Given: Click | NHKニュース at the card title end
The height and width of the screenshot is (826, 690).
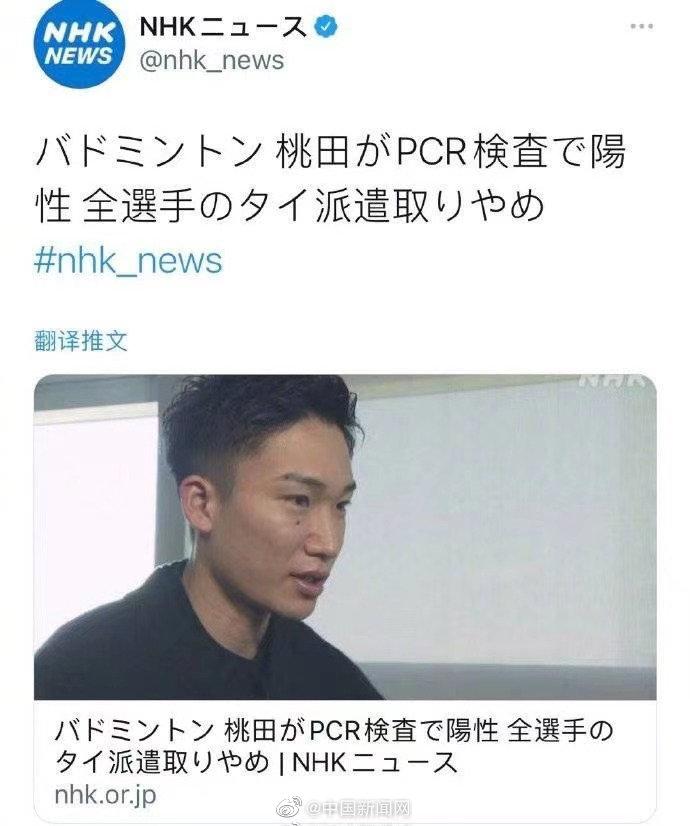Looking at the screenshot, I should pos(367,762).
